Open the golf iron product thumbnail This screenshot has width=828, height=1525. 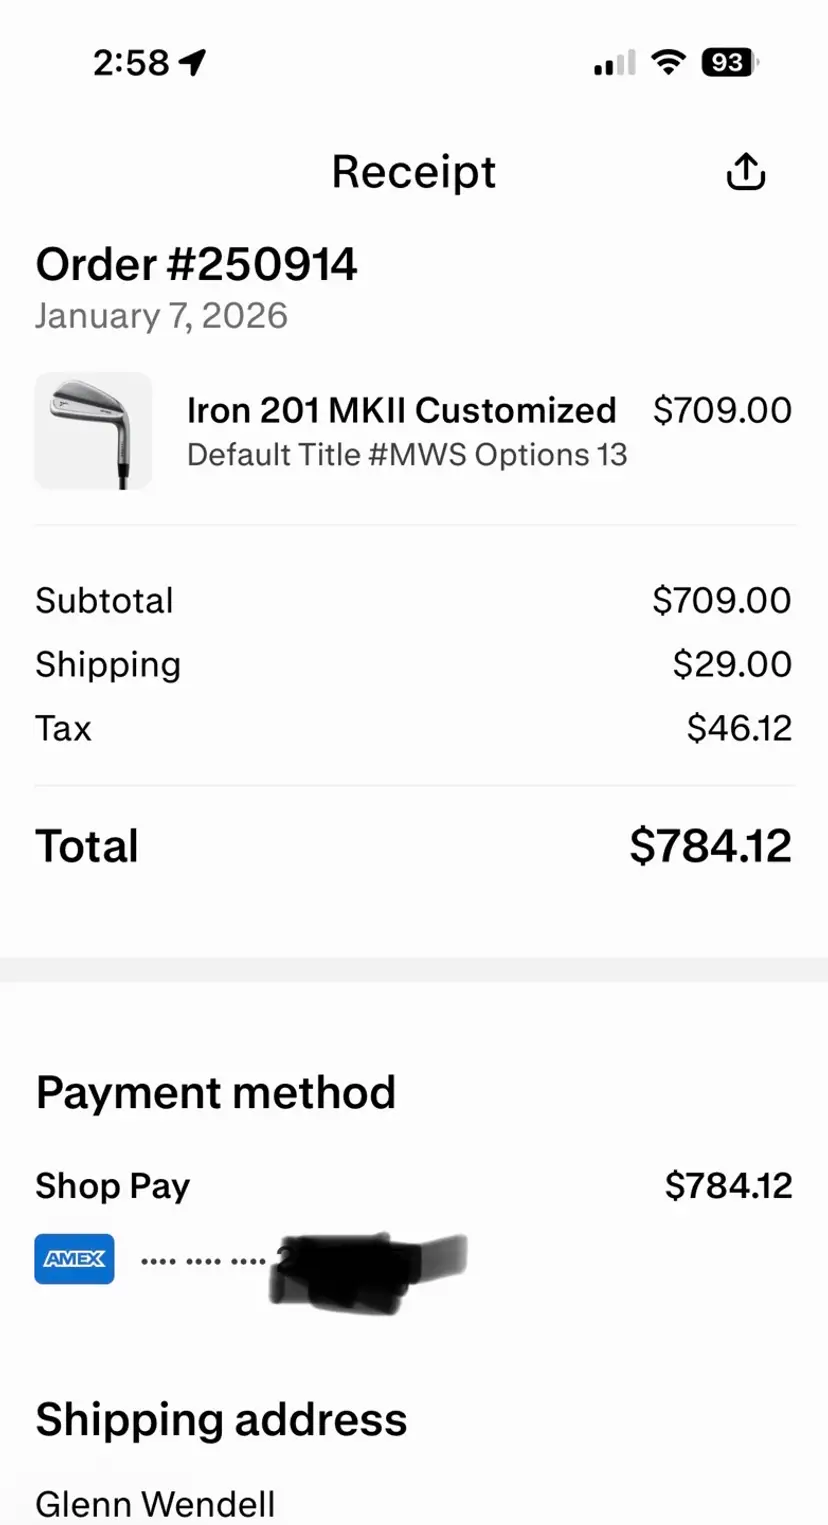coord(93,431)
